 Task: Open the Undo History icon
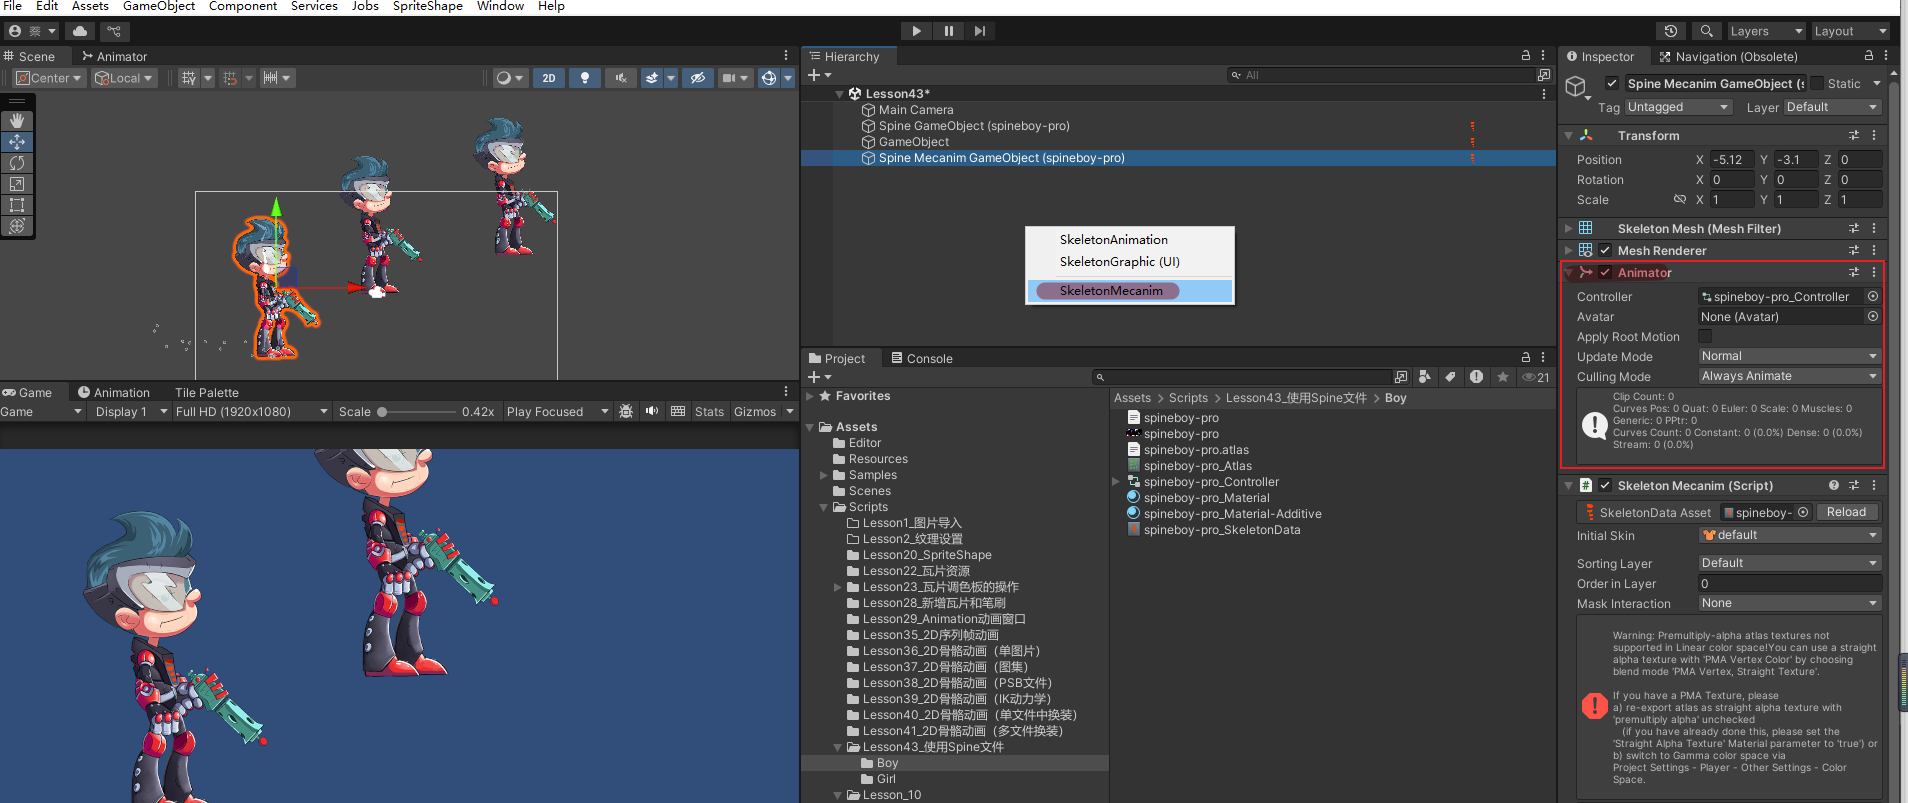coord(1671,31)
